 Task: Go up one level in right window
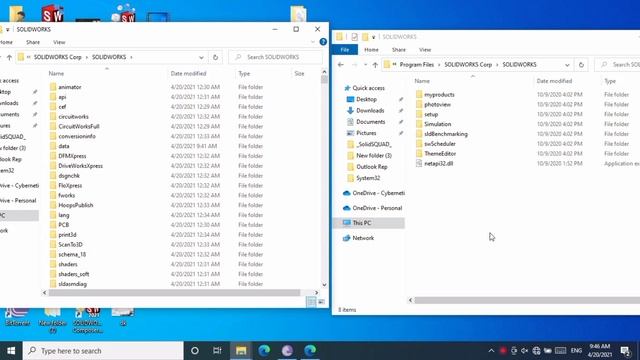point(375,64)
